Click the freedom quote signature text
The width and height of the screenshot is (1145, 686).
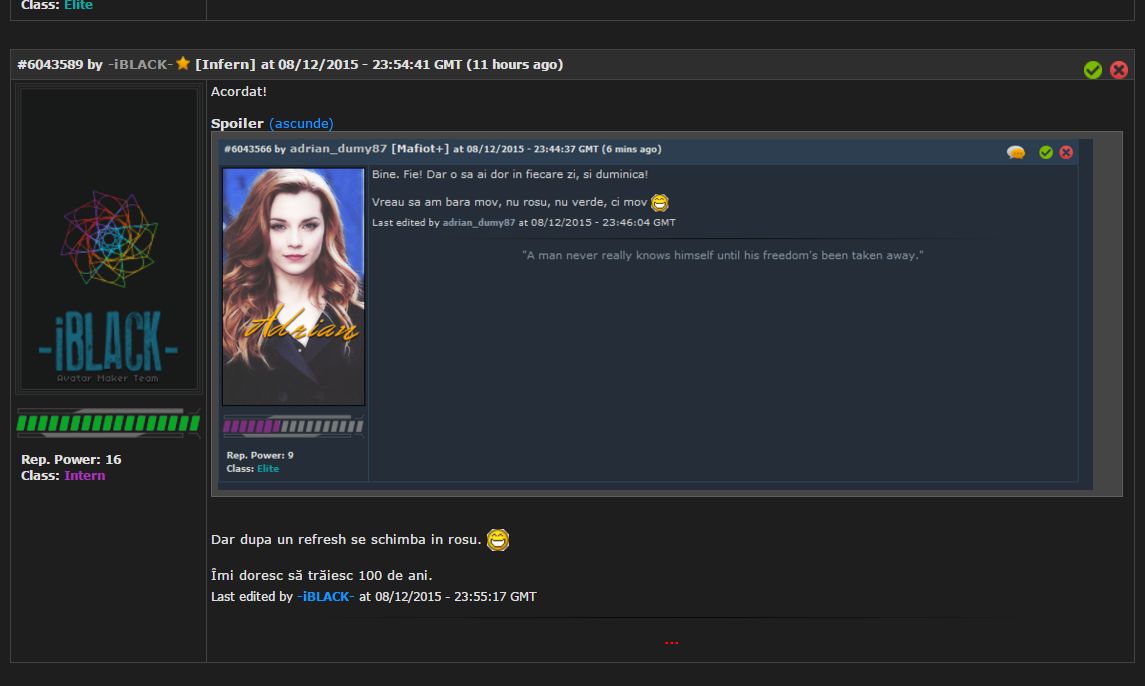(x=723, y=256)
